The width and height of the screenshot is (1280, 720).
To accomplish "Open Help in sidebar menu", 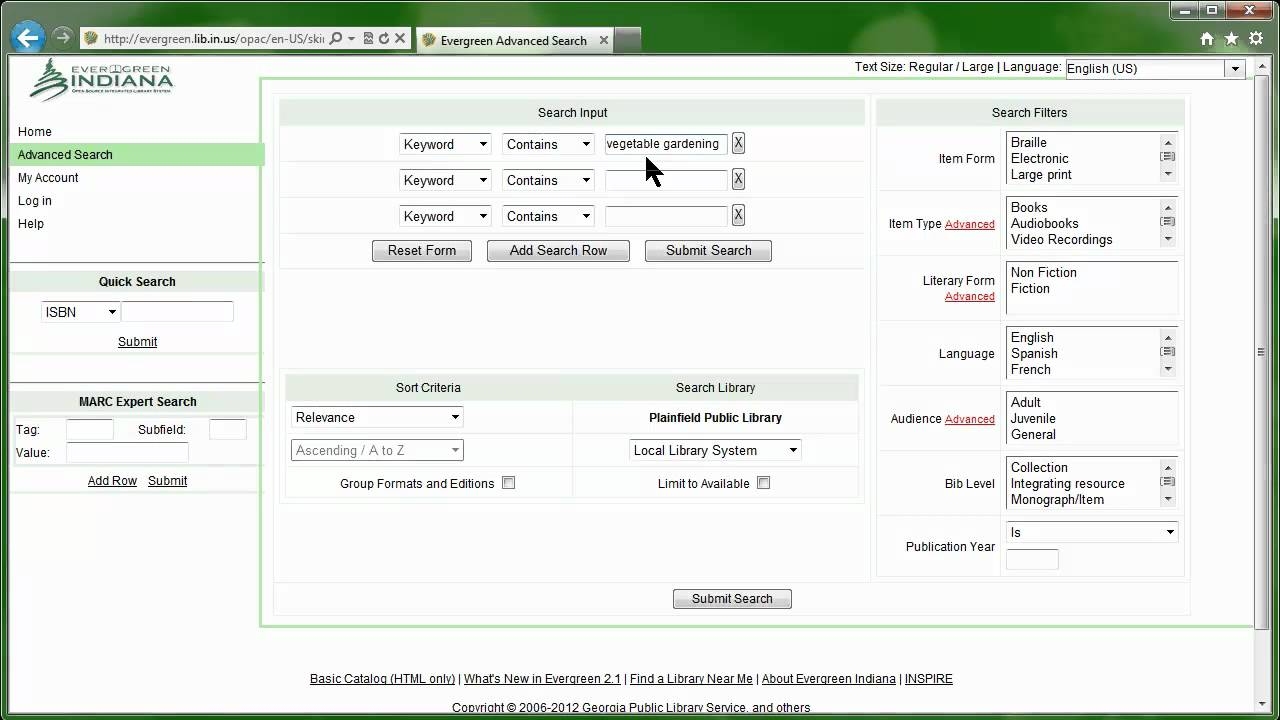I will (x=31, y=223).
